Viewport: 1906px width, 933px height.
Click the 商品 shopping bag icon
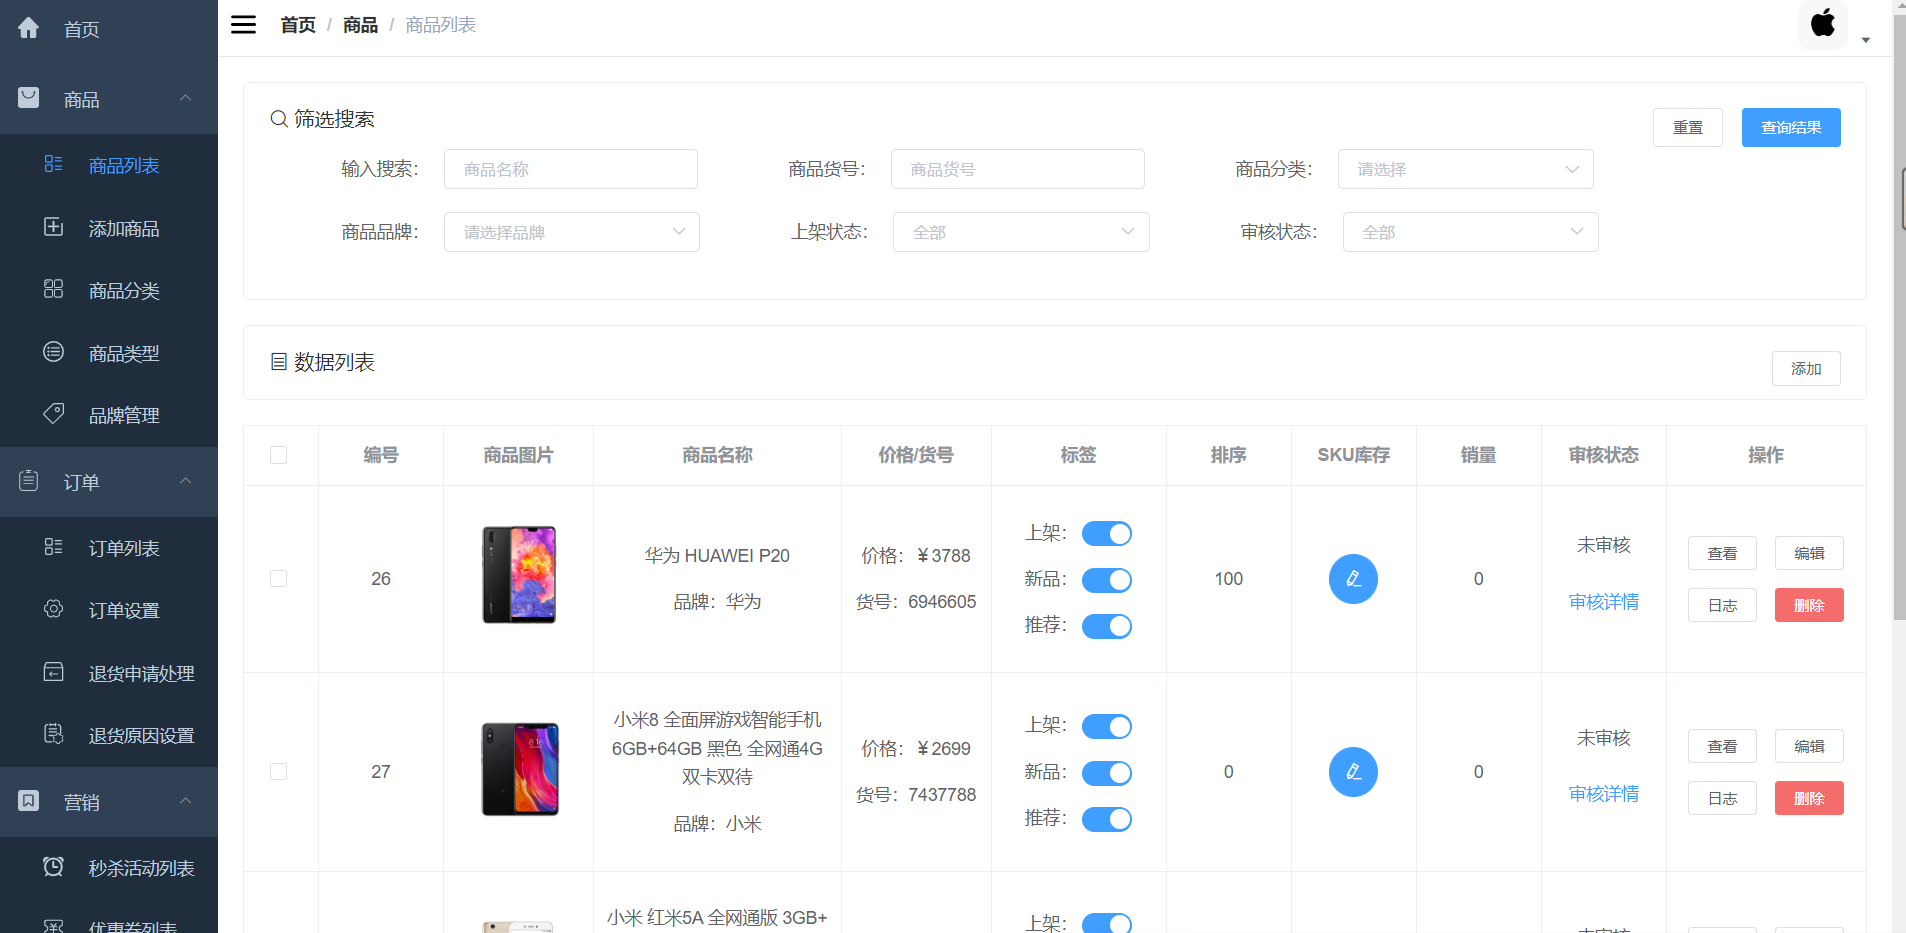pyautogui.click(x=29, y=98)
